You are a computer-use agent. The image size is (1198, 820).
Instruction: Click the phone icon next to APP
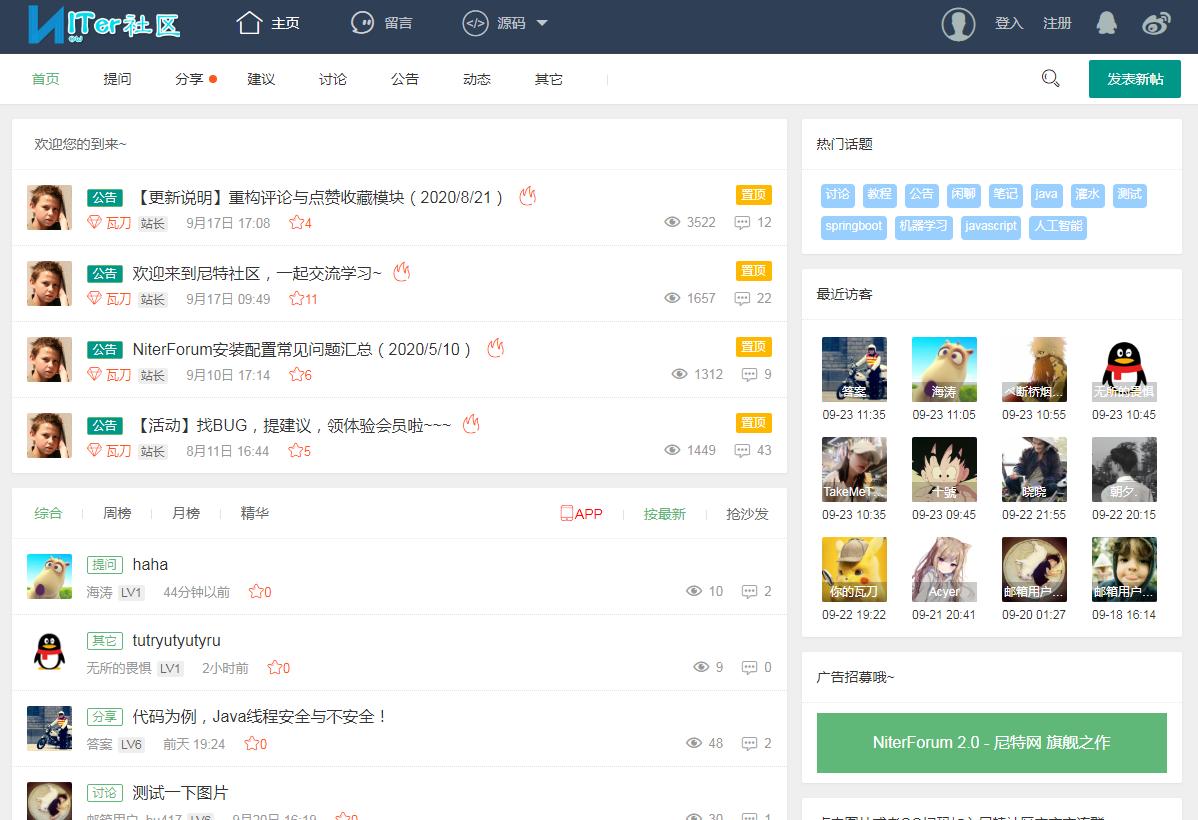[x=565, y=513]
